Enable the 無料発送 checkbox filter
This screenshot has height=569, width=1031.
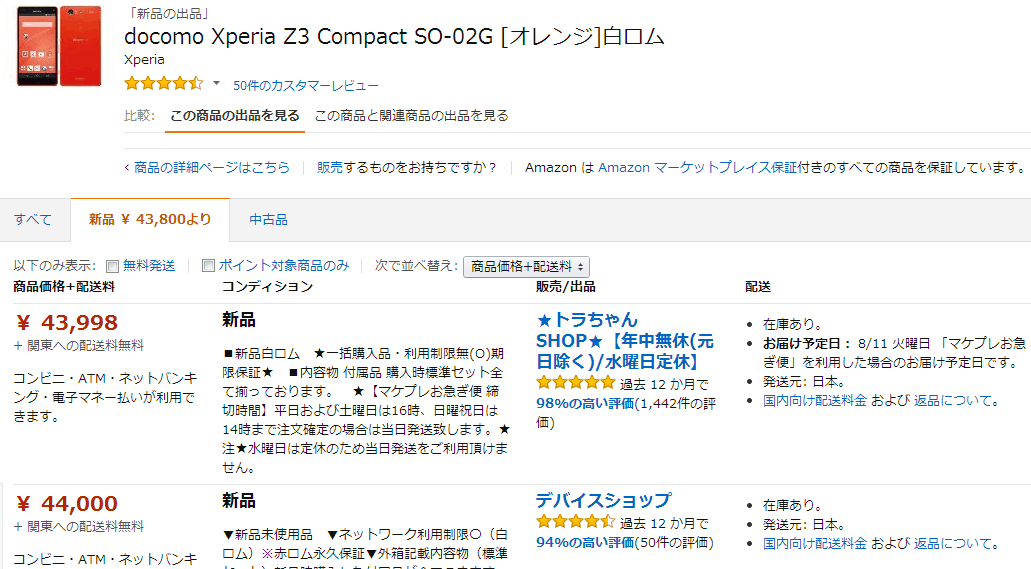(x=113, y=266)
